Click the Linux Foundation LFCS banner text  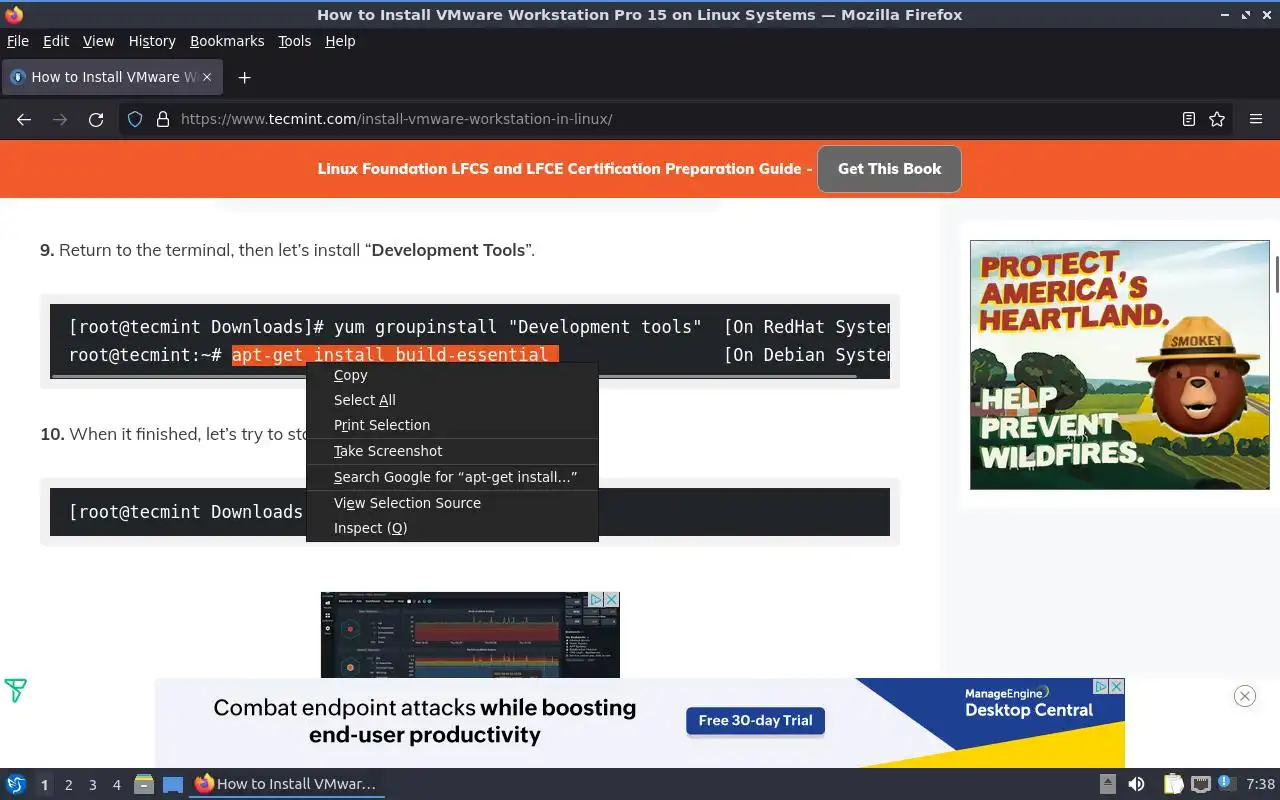click(x=565, y=169)
